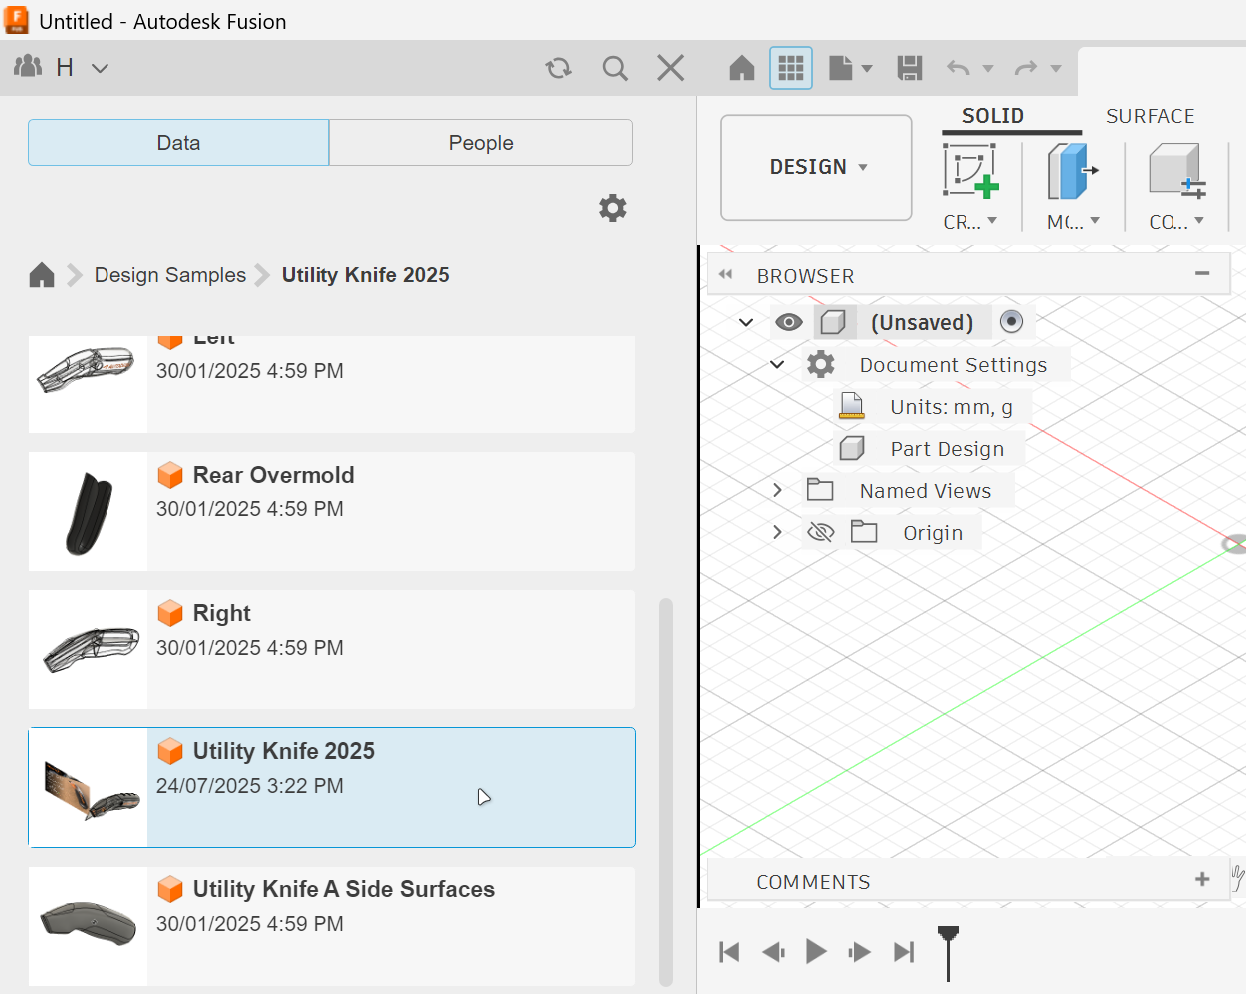1246x994 pixels.
Task: Navigate to Design Samples breadcrumb
Action: click(x=170, y=275)
